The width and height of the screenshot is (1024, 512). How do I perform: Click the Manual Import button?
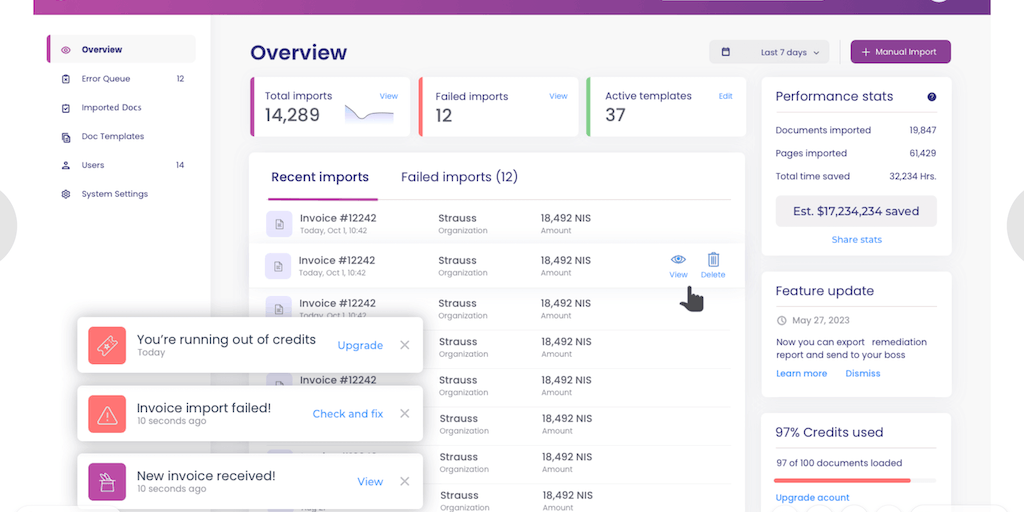tap(901, 52)
